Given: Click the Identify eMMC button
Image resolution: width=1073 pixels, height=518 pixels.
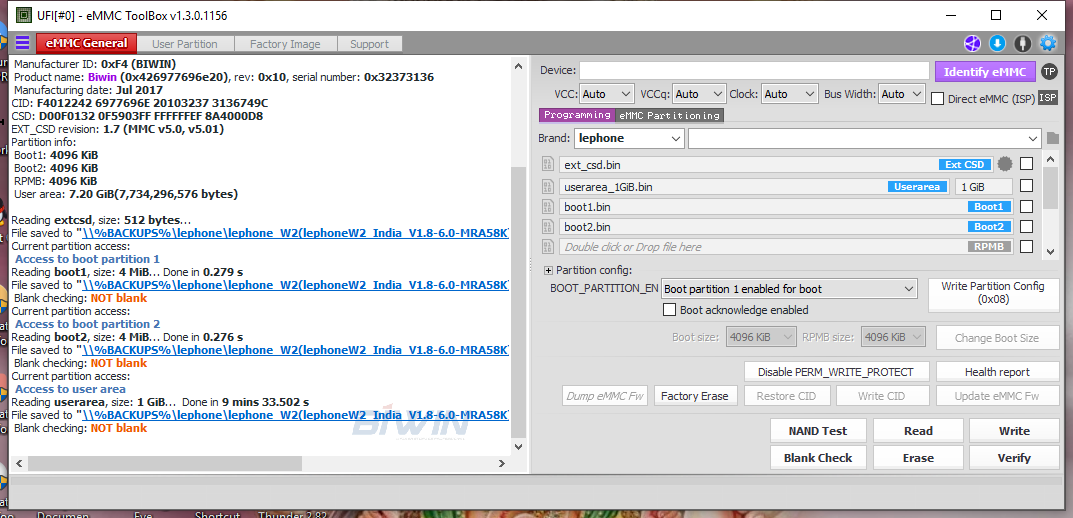Looking at the screenshot, I should [985, 71].
